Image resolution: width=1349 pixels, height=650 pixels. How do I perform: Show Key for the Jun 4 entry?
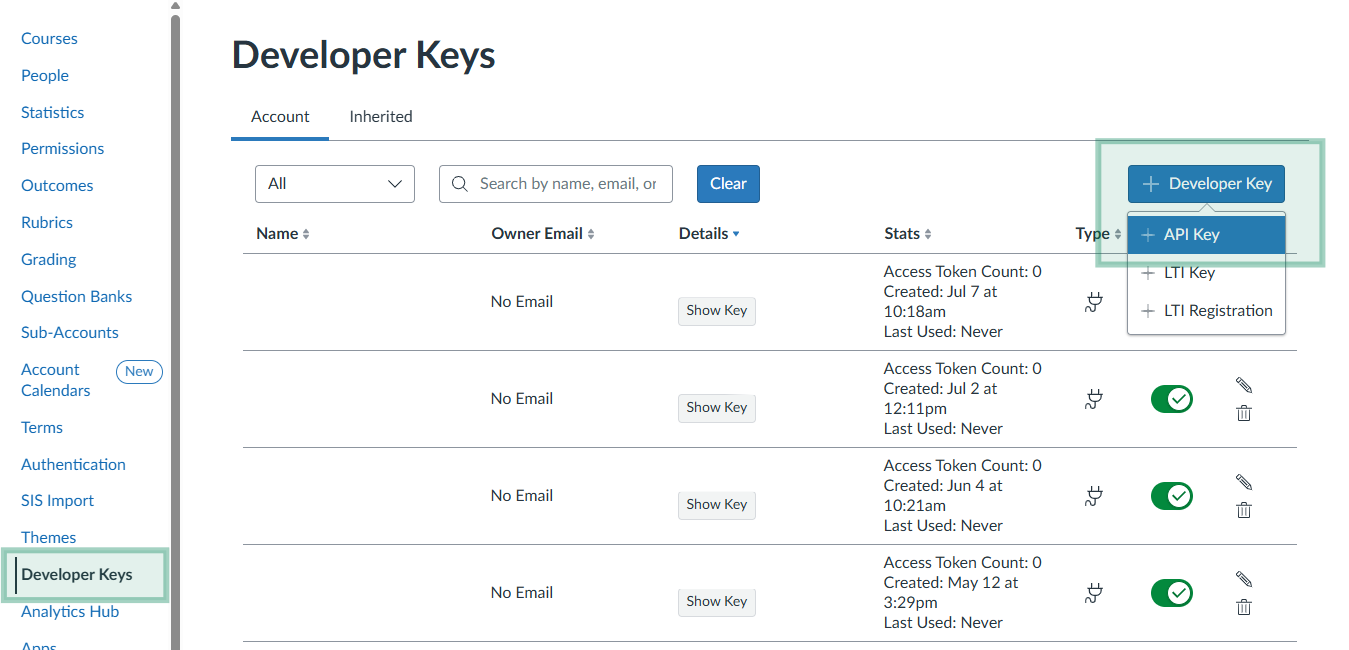(717, 505)
